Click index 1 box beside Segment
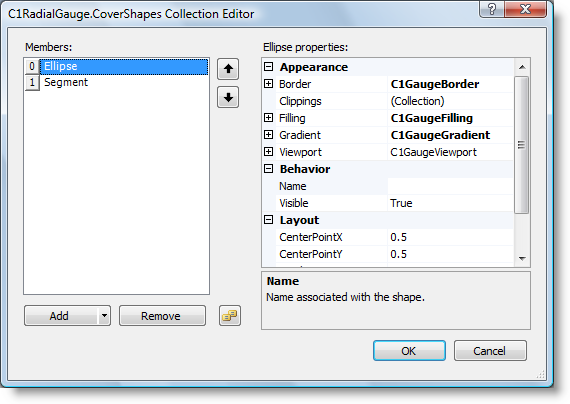The image size is (570, 404). point(32,83)
